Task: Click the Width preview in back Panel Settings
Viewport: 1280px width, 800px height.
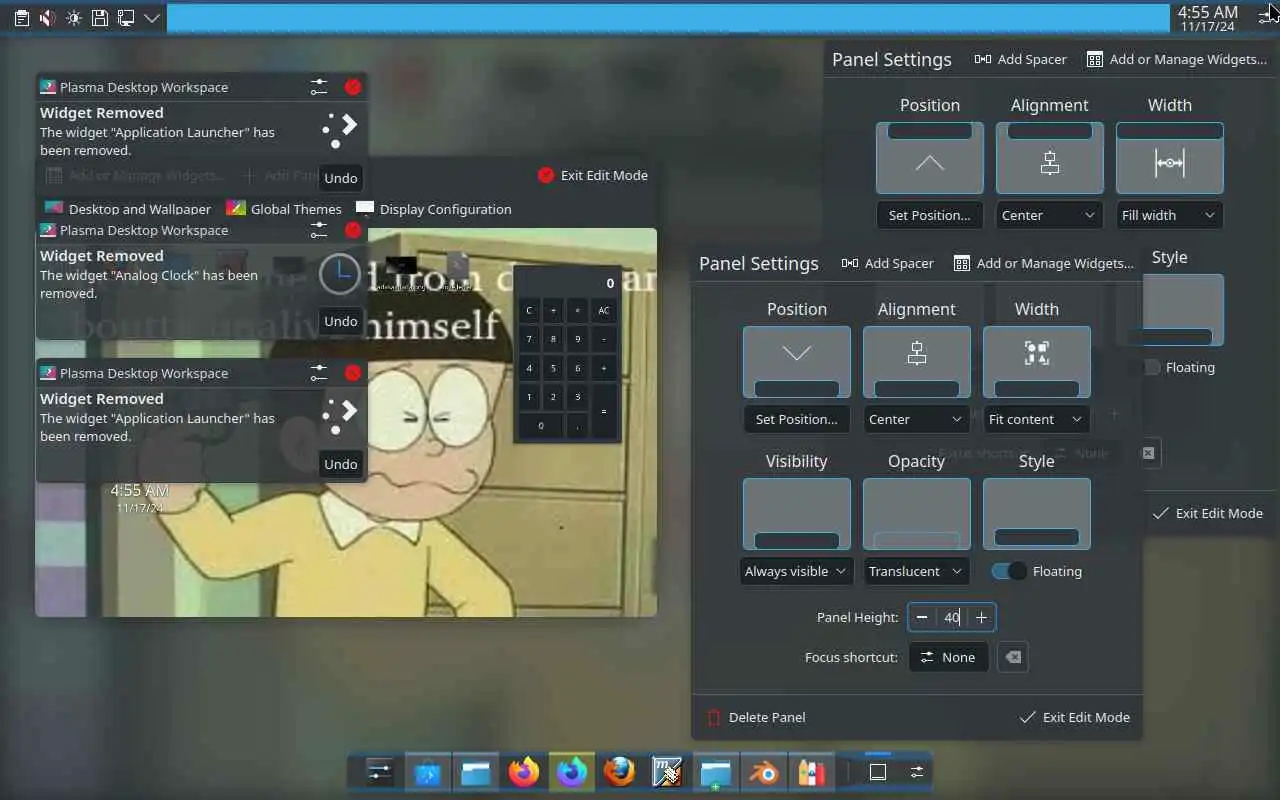Action: pyautogui.click(x=1170, y=158)
